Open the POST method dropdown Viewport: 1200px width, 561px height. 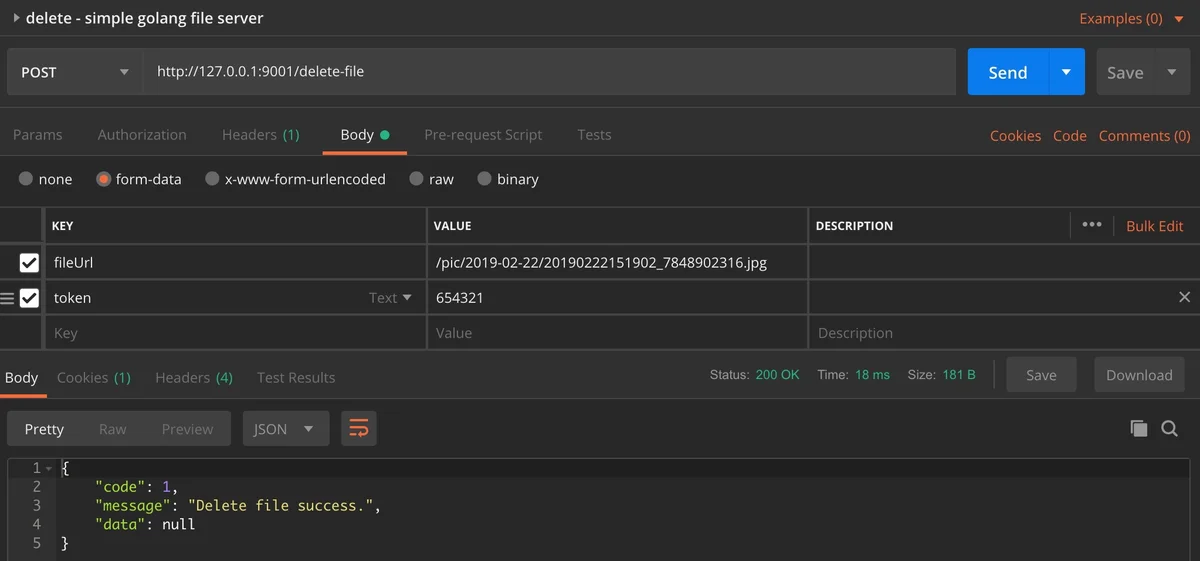74,72
